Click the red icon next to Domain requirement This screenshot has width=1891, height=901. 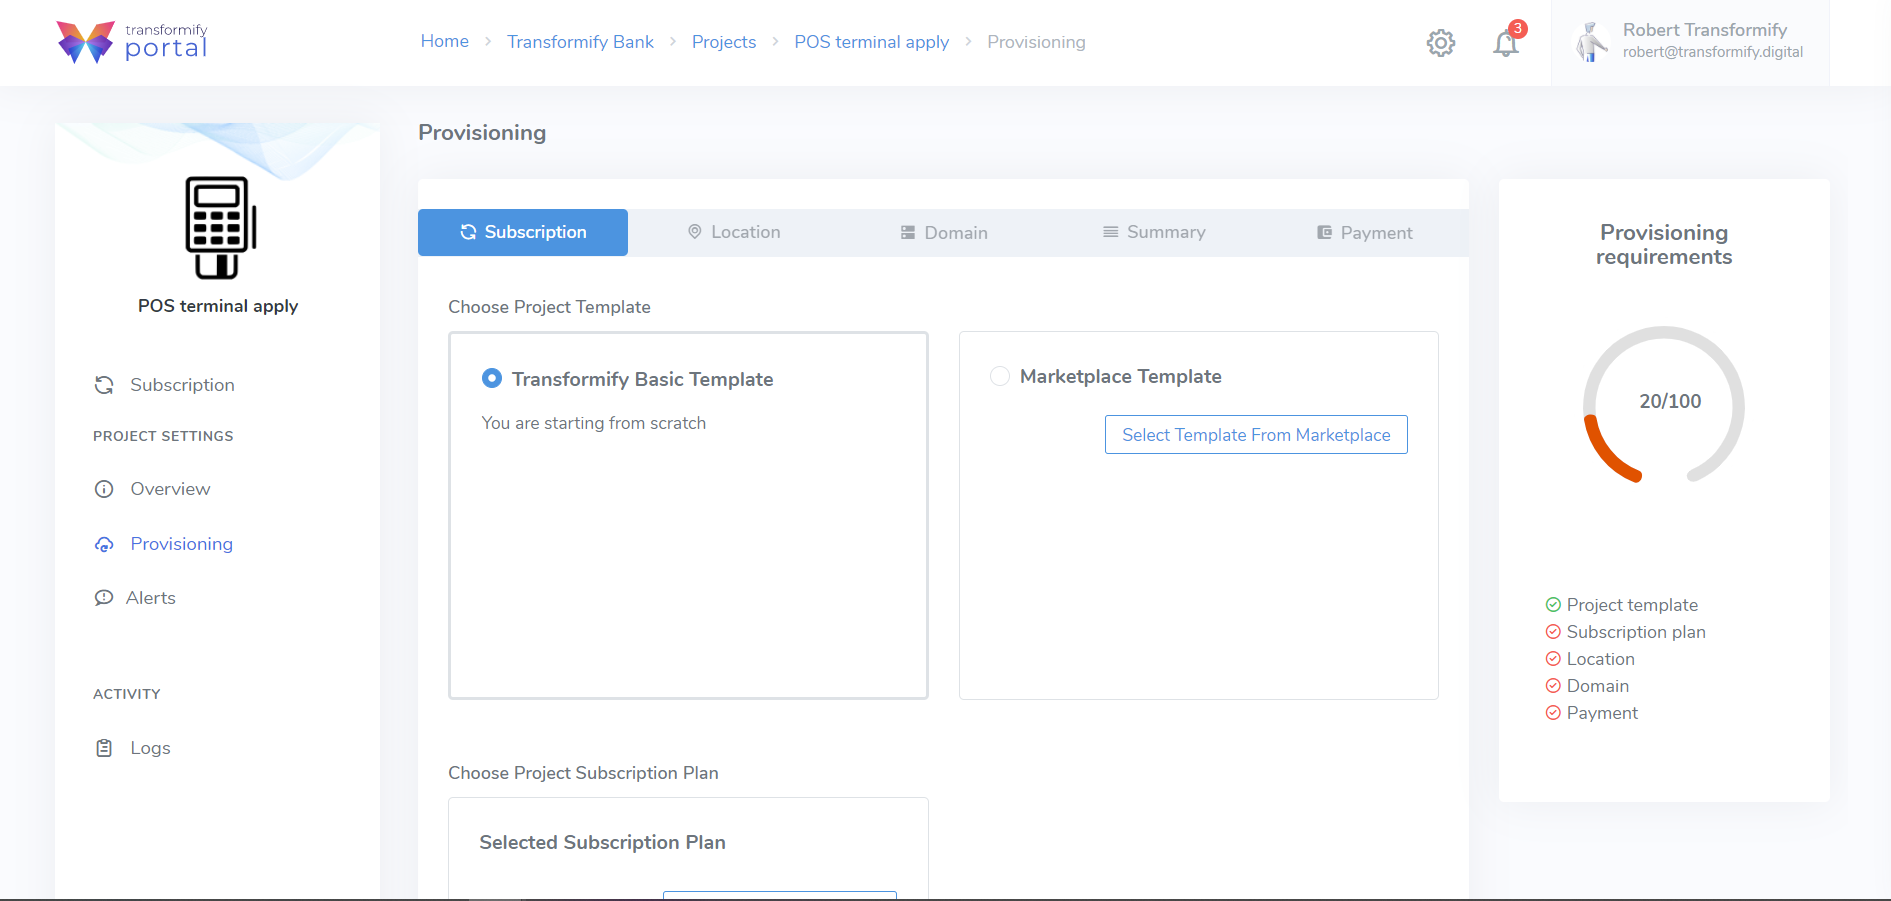point(1553,686)
